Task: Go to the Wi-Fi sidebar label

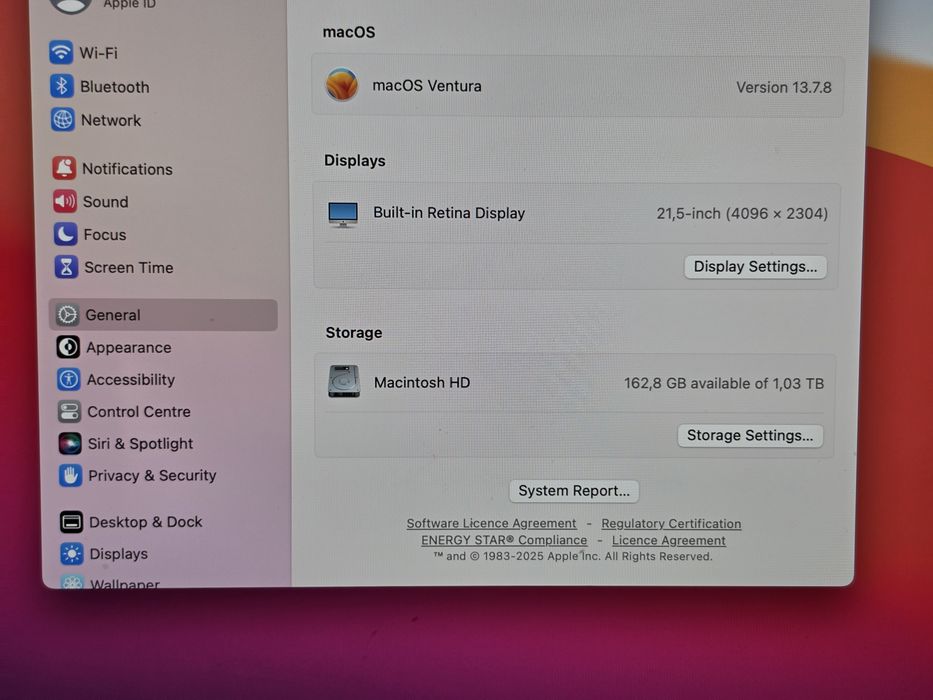Action: click(x=99, y=53)
